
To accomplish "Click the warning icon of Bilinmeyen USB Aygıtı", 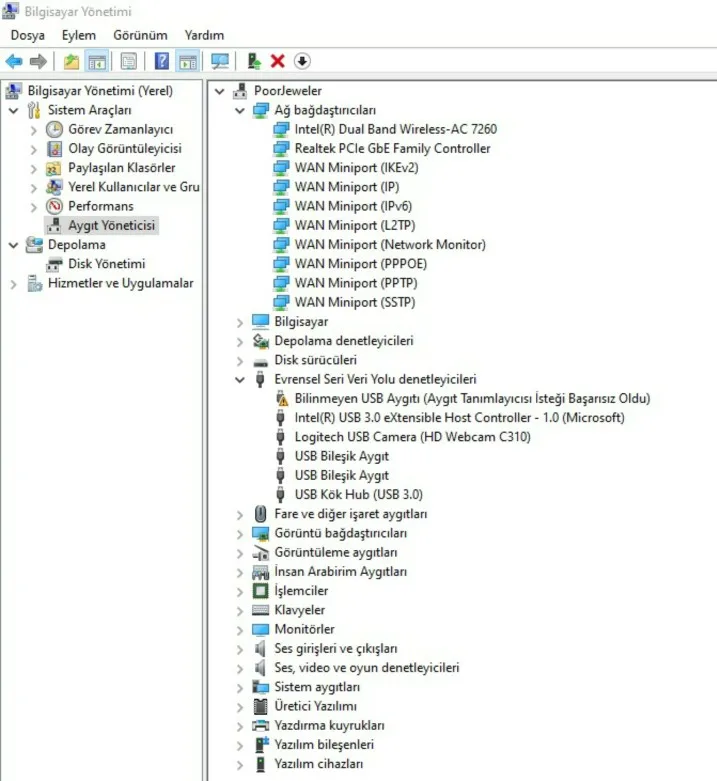I will click(x=281, y=398).
